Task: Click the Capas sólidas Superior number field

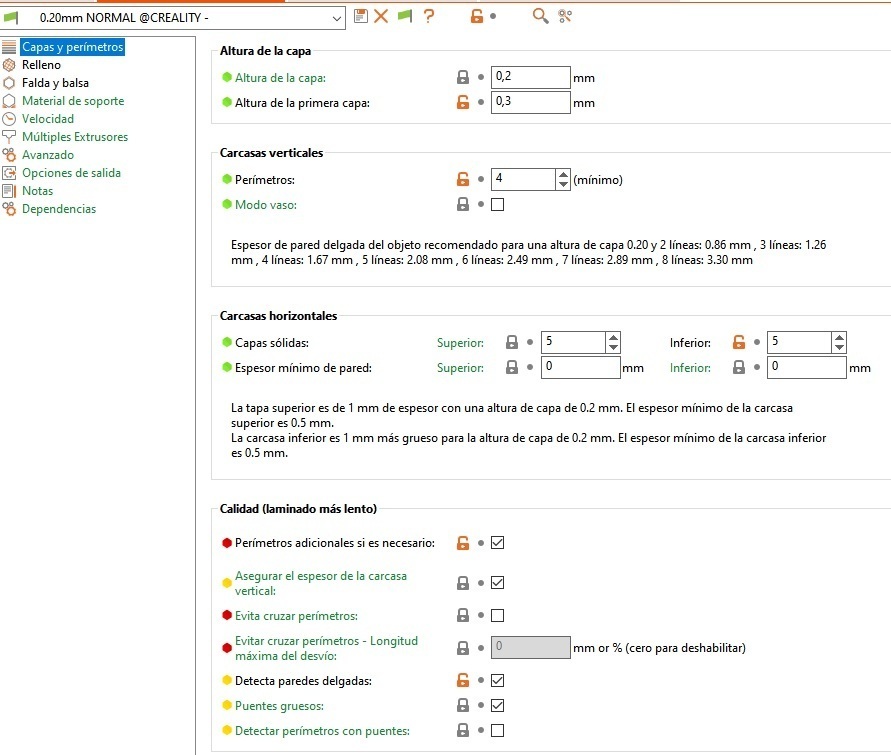Action: coord(573,343)
